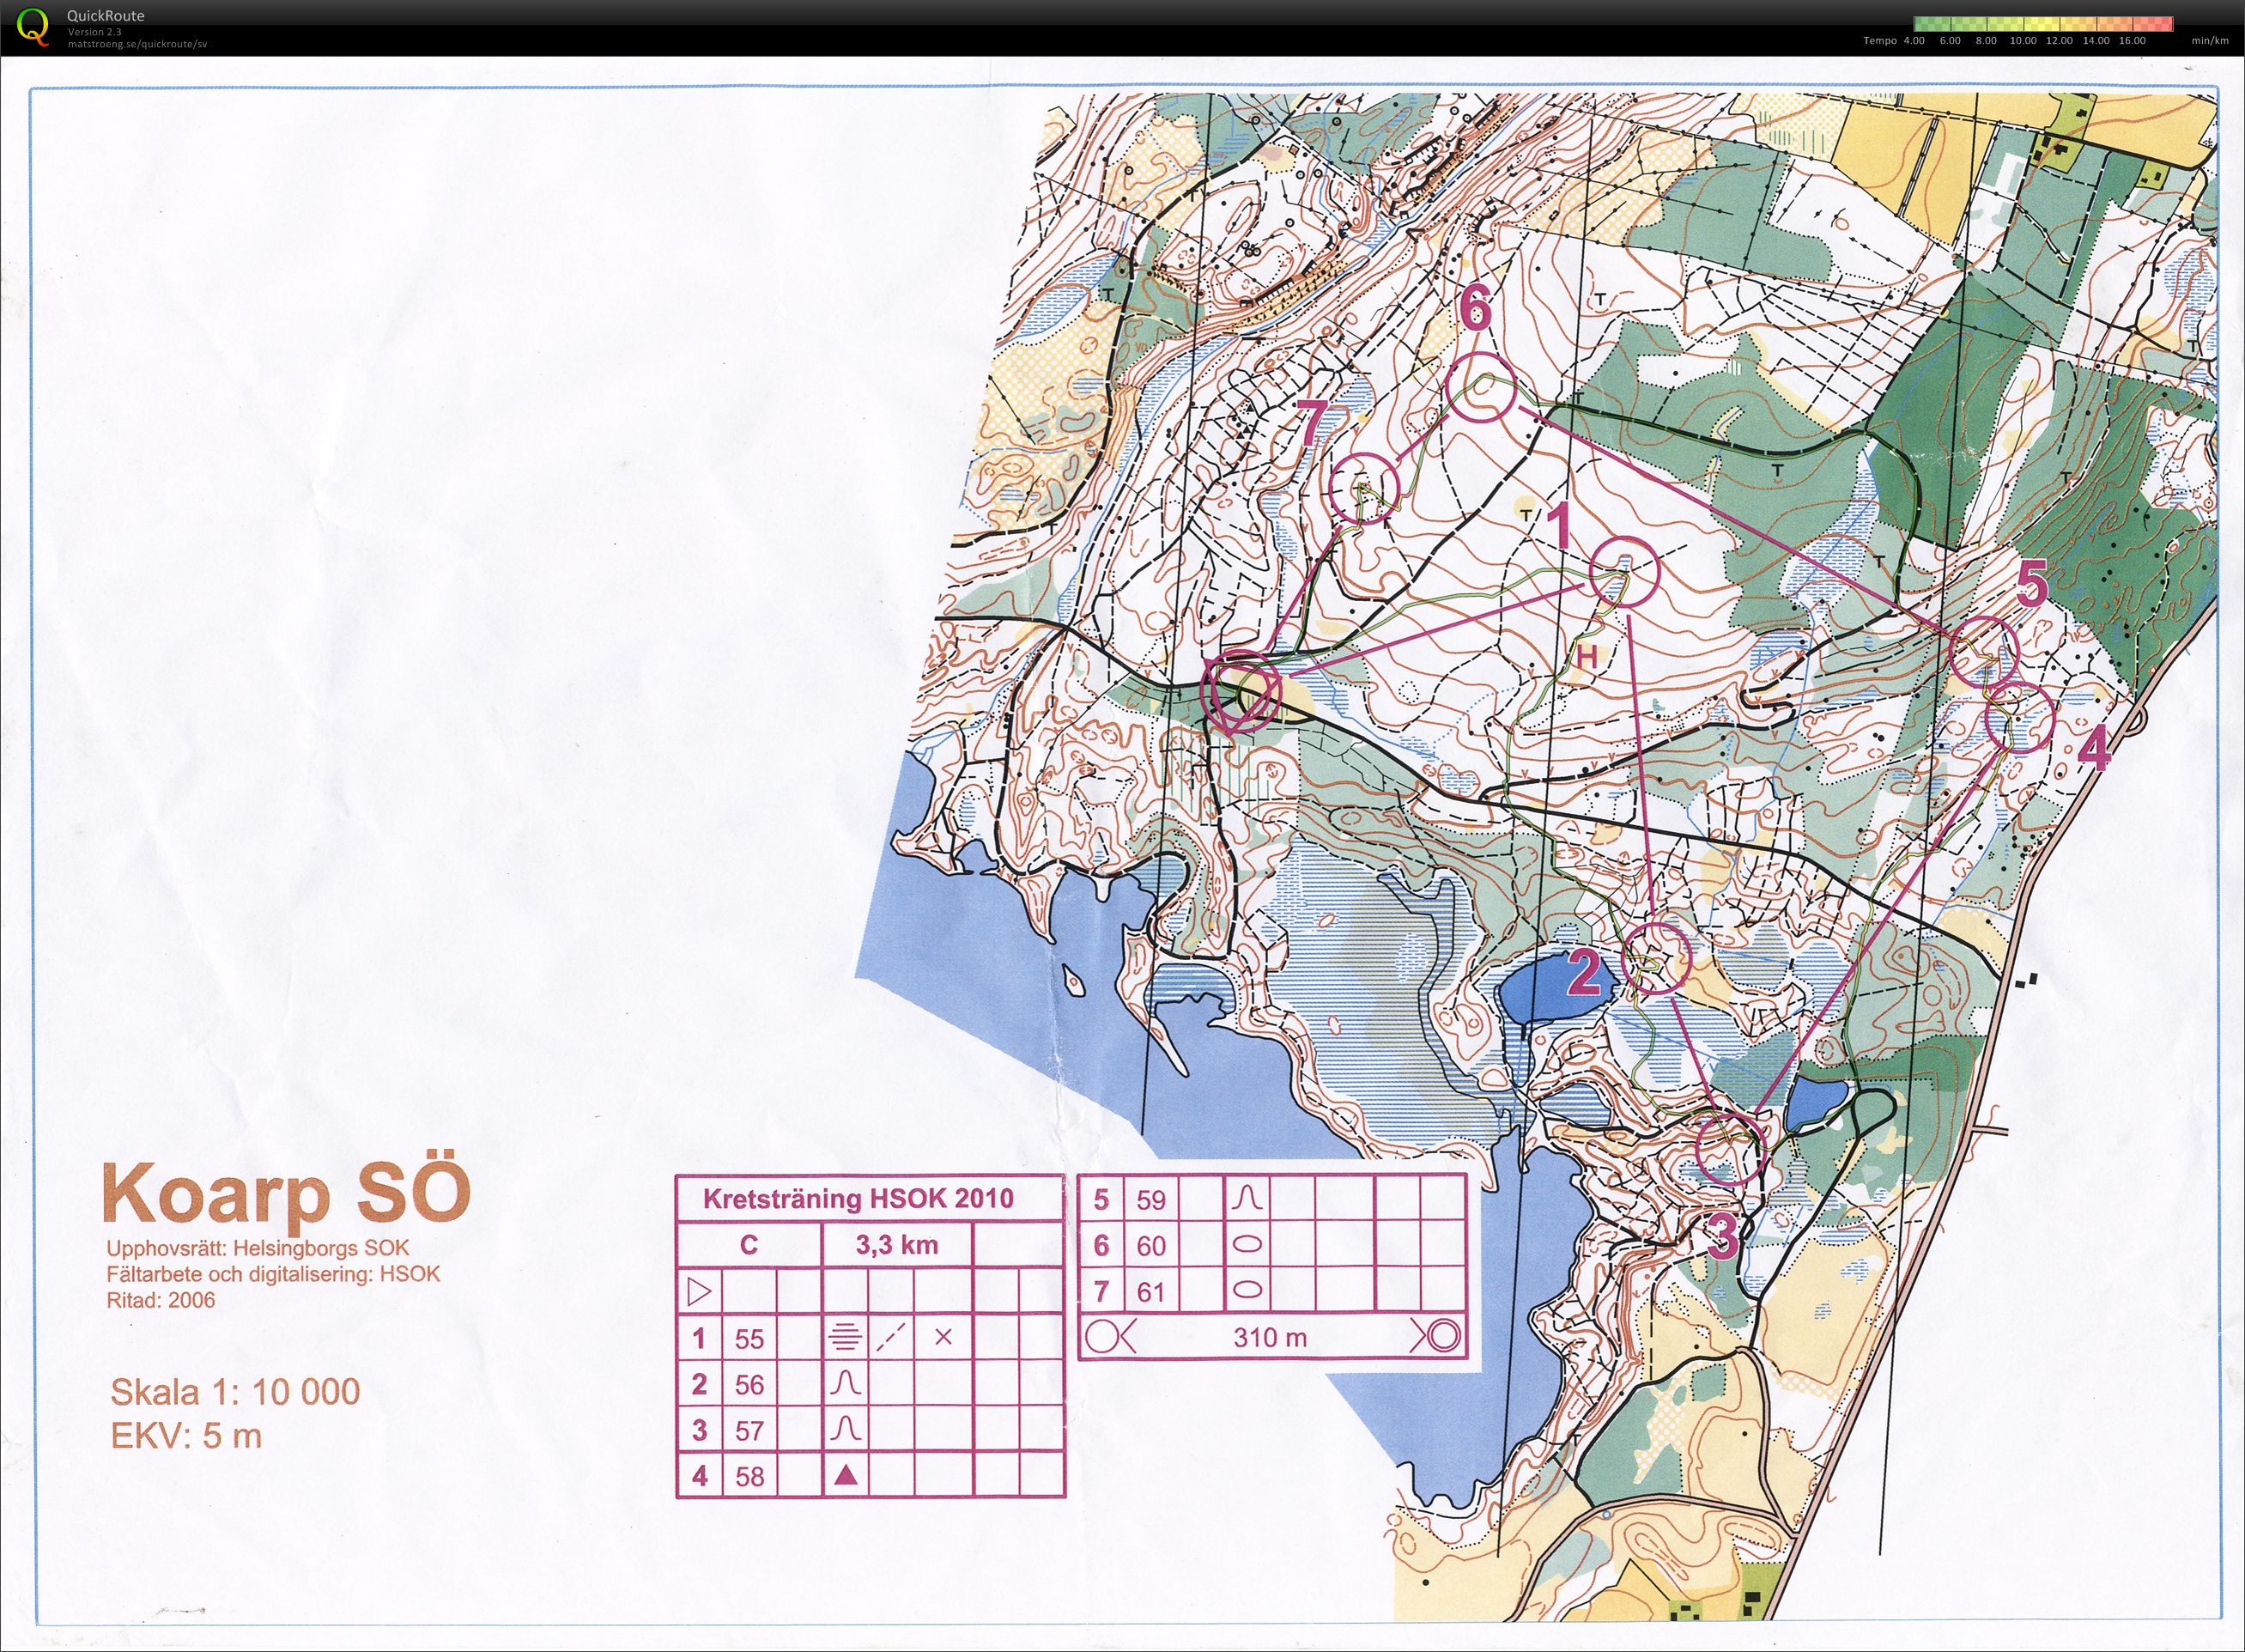Click the marsh symbol in row 1
This screenshot has height=1652, width=2245.
click(846, 1338)
